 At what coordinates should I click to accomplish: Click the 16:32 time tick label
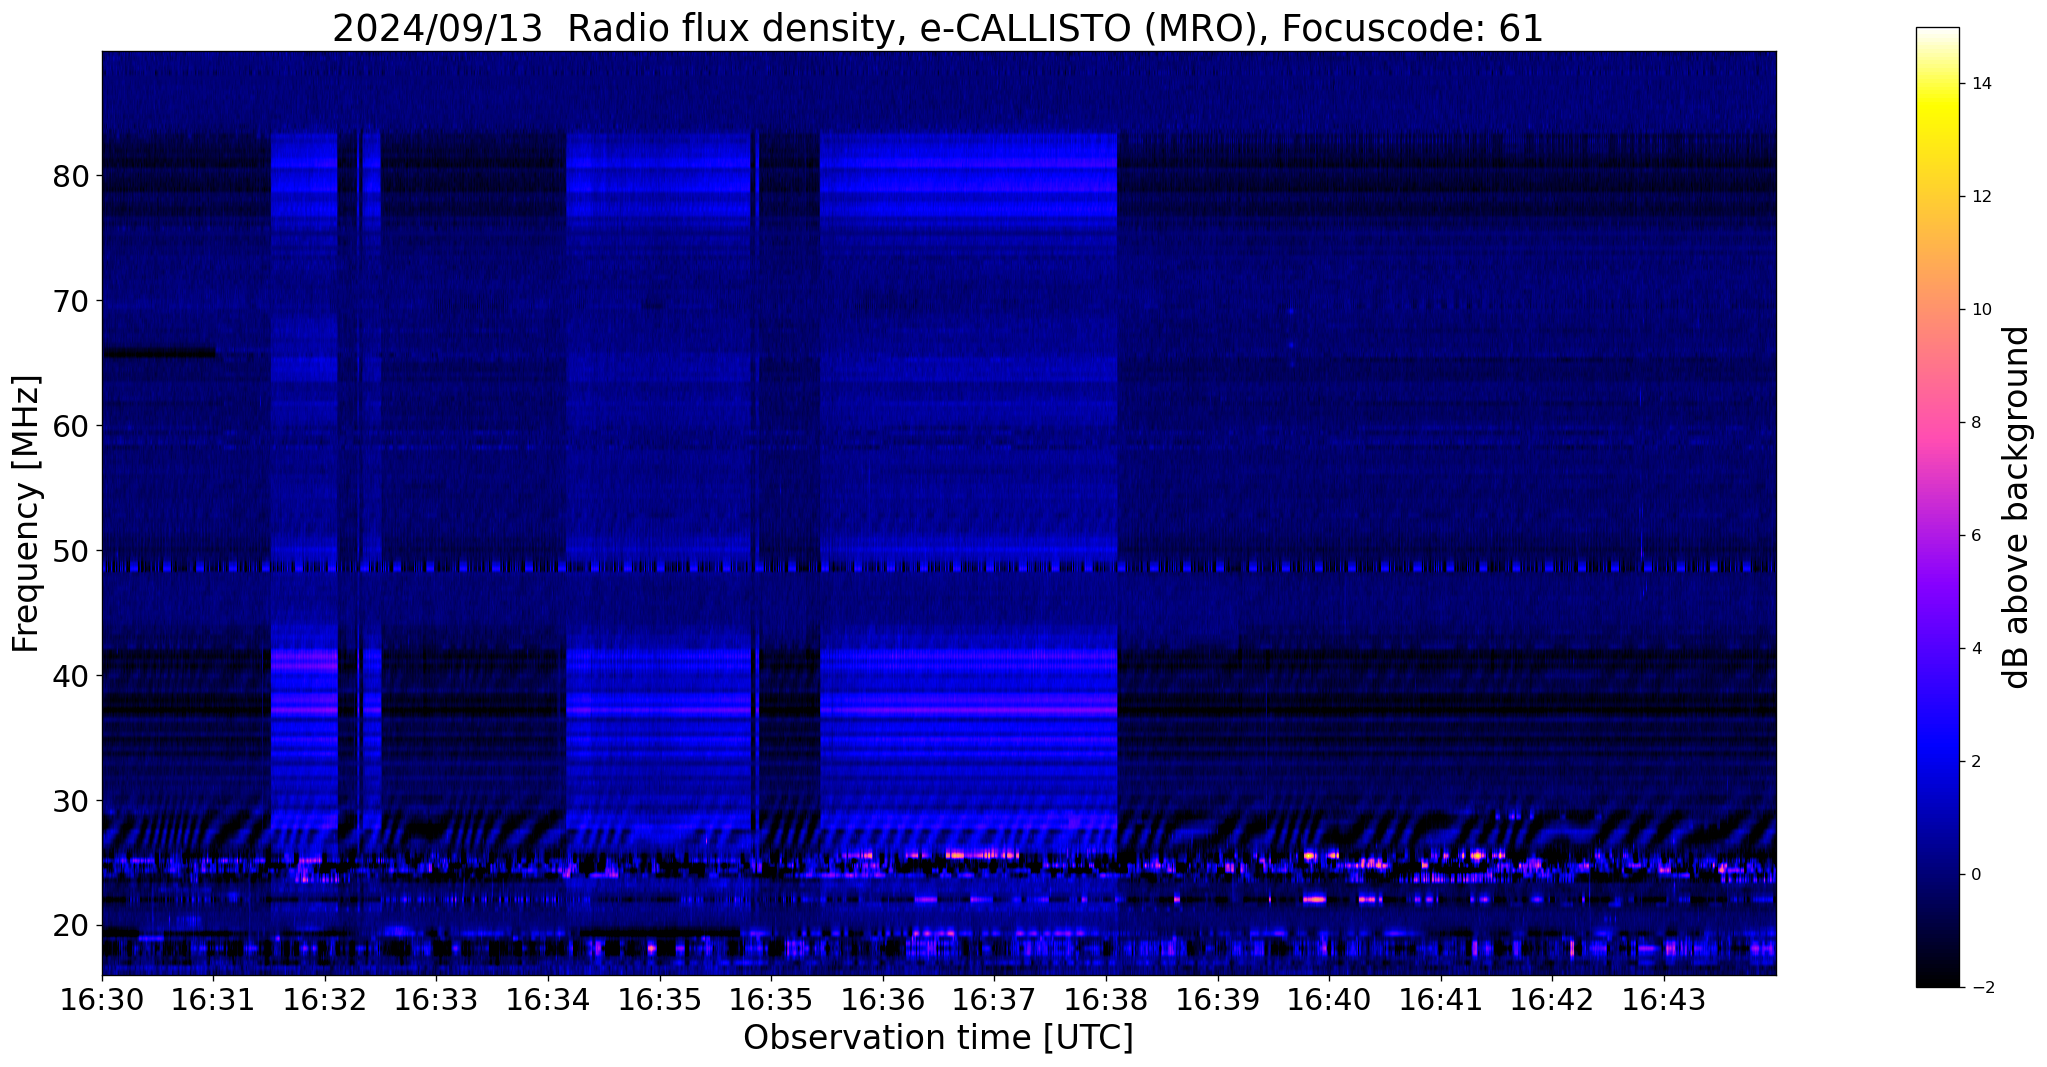(325, 1000)
